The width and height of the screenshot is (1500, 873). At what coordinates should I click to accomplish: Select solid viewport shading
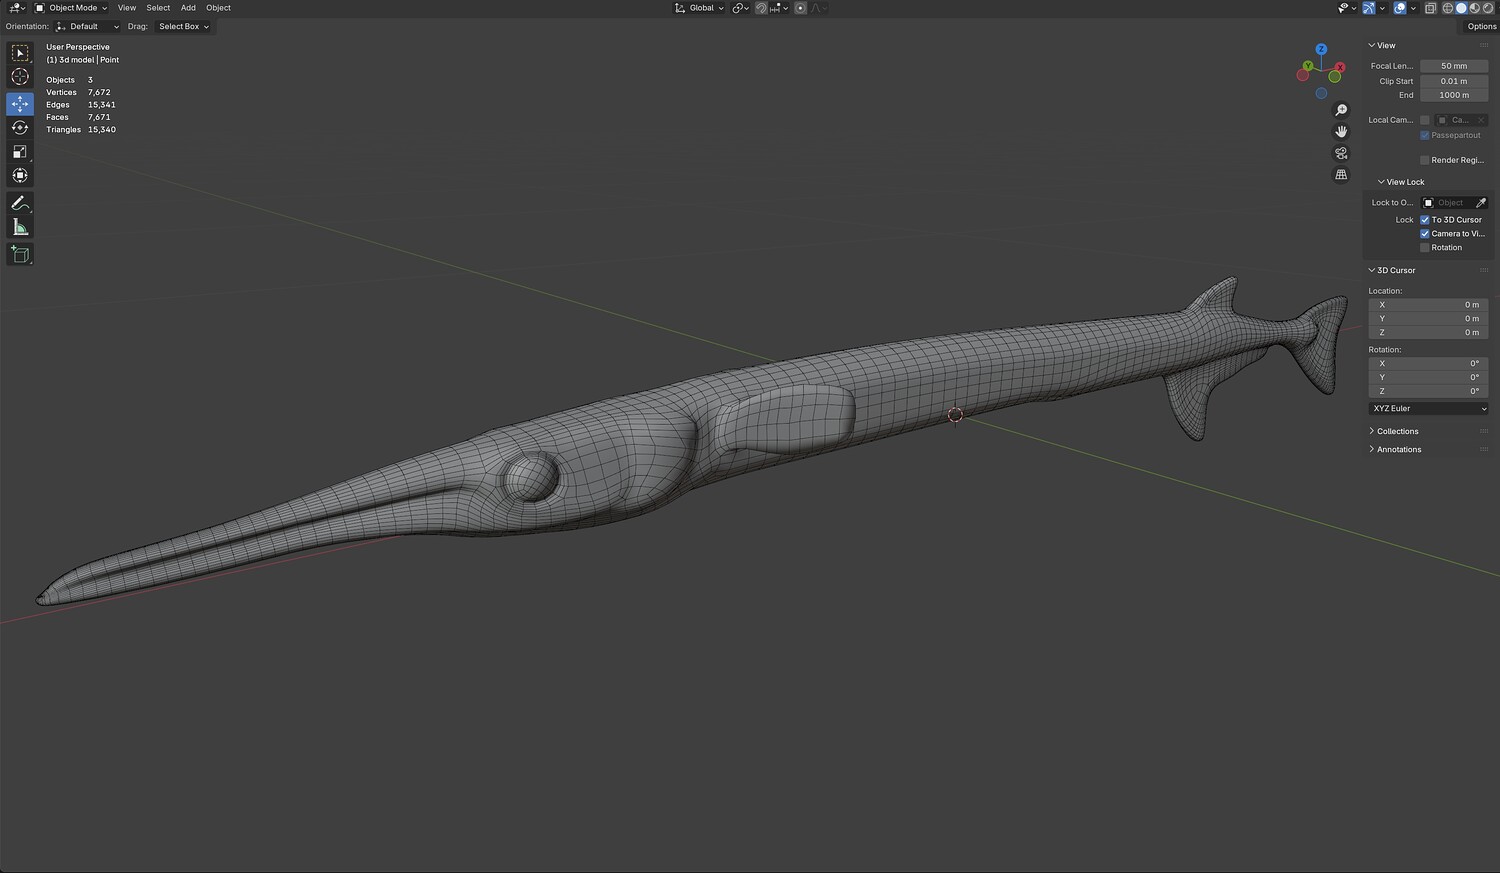tap(1461, 8)
